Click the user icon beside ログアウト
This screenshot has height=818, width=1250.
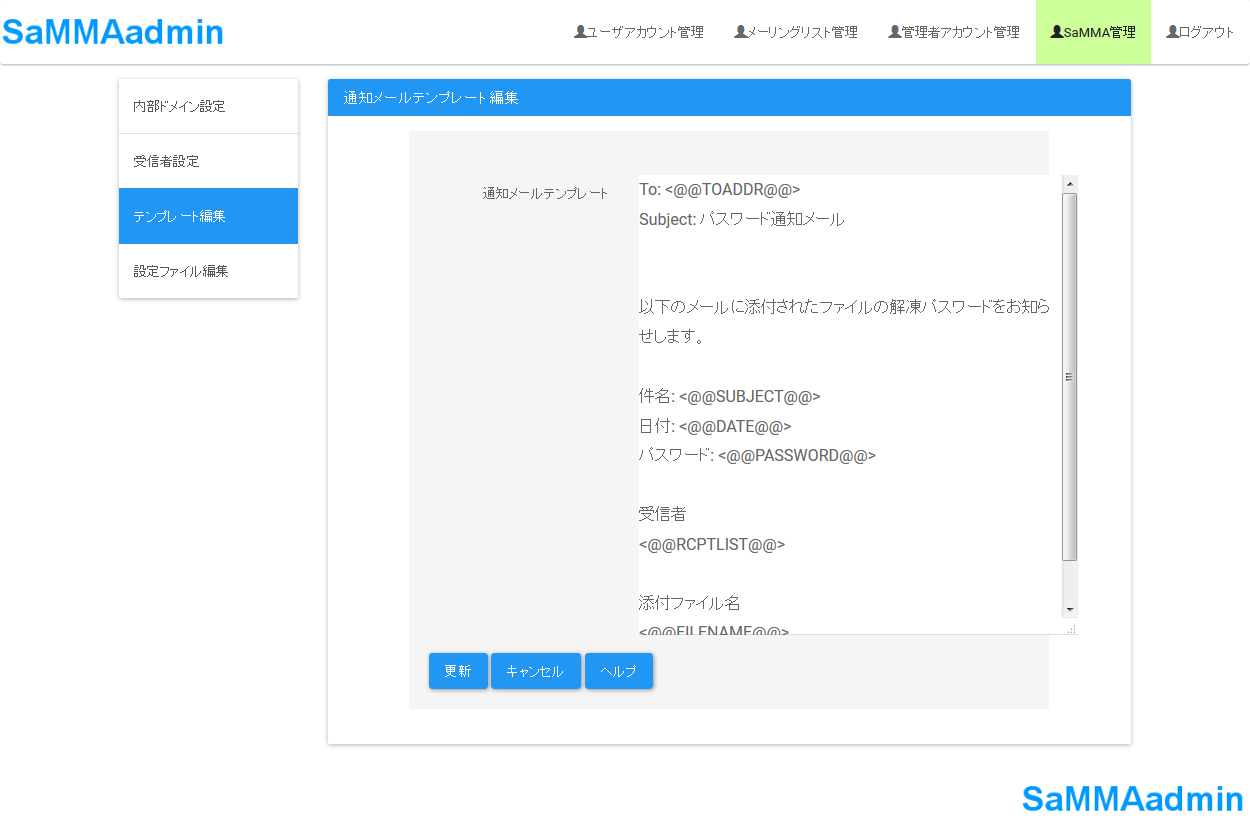tap(1172, 32)
